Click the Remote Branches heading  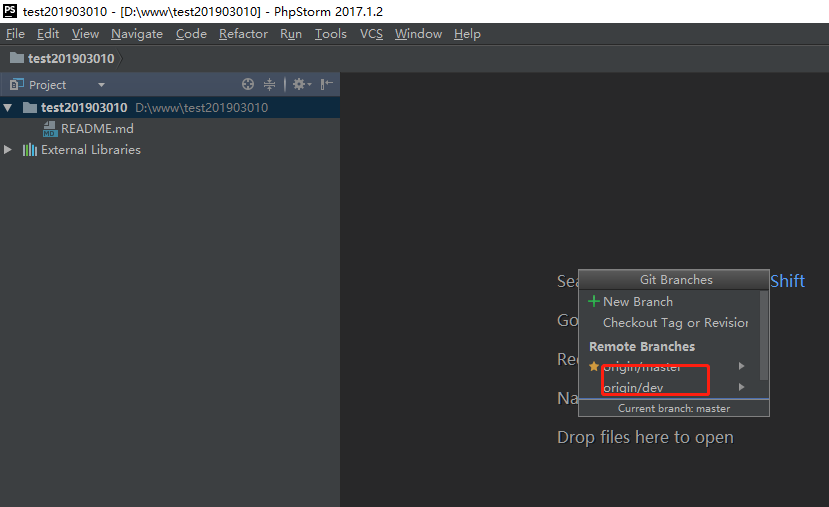coord(642,346)
